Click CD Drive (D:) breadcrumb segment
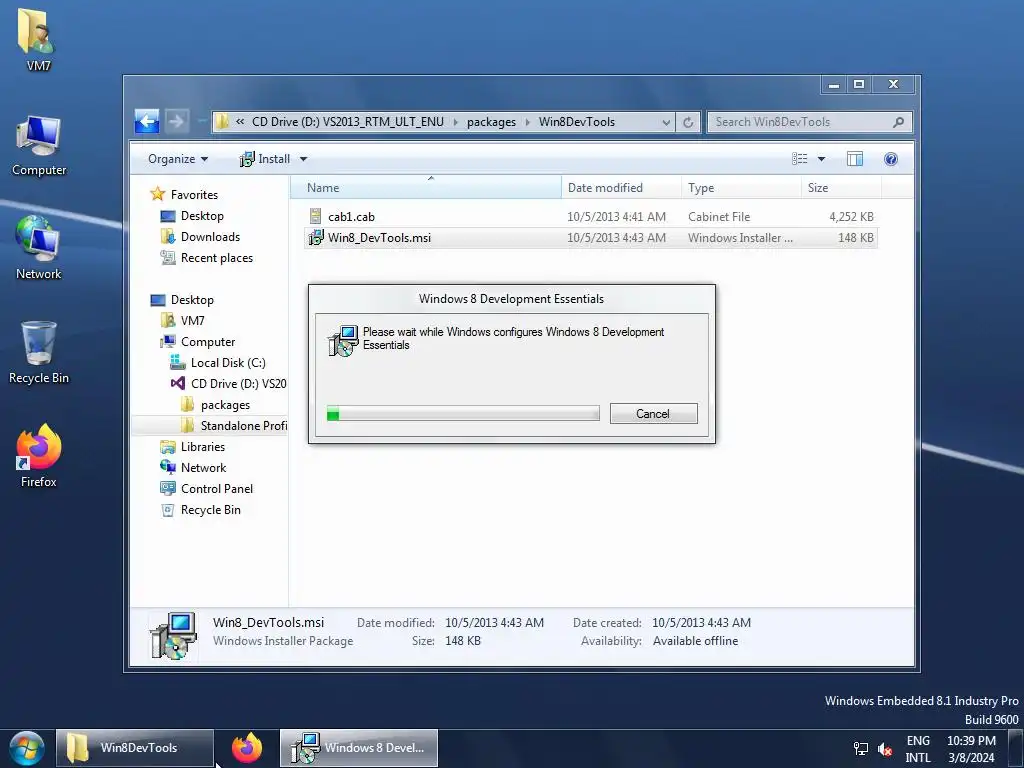The height and width of the screenshot is (768, 1024). point(347,122)
